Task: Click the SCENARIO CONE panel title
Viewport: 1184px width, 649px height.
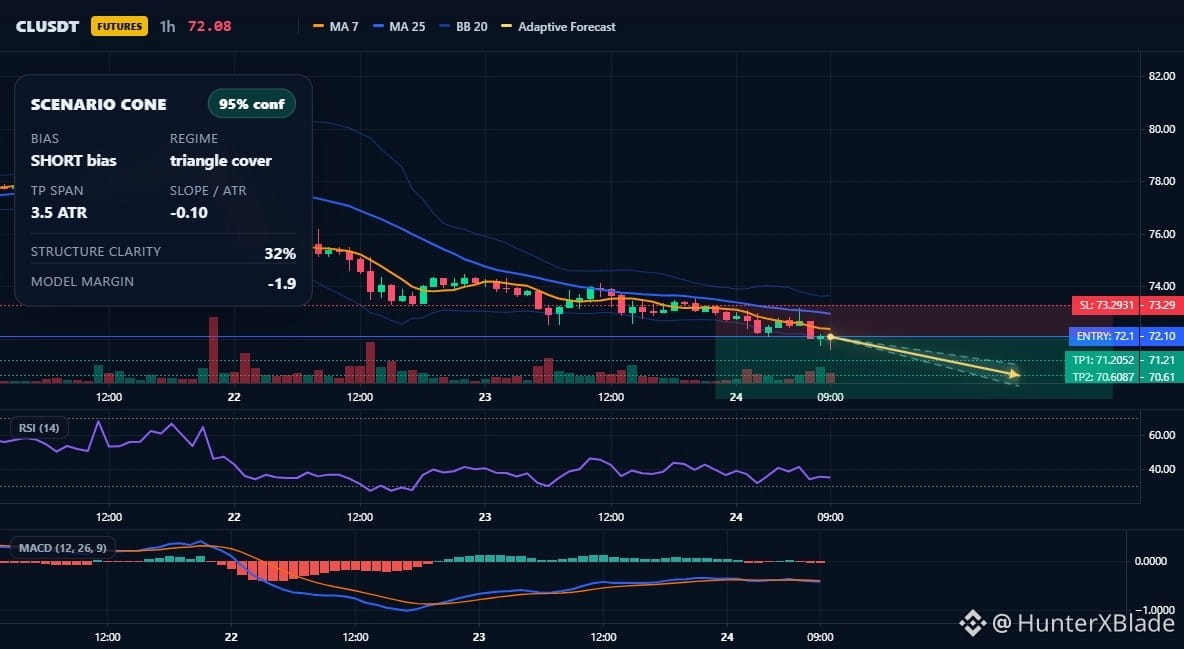Action: (x=98, y=105)
